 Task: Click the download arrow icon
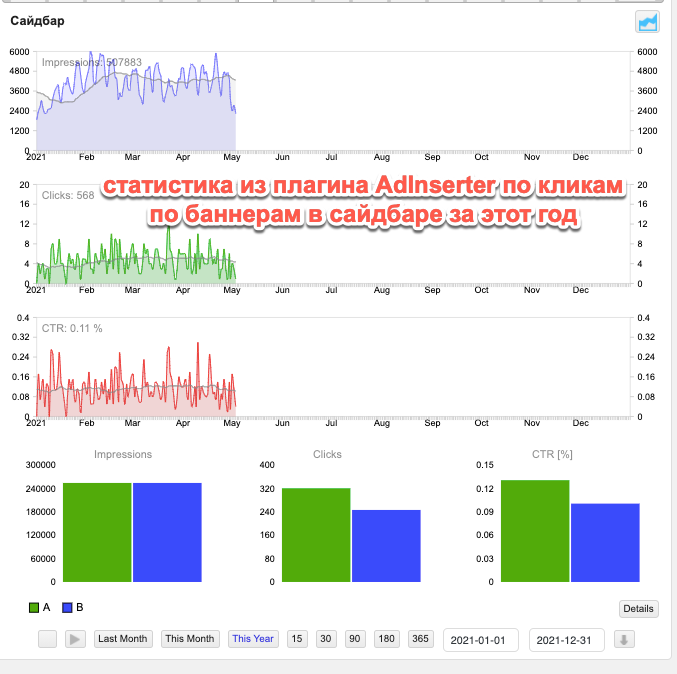pos(624,639)
